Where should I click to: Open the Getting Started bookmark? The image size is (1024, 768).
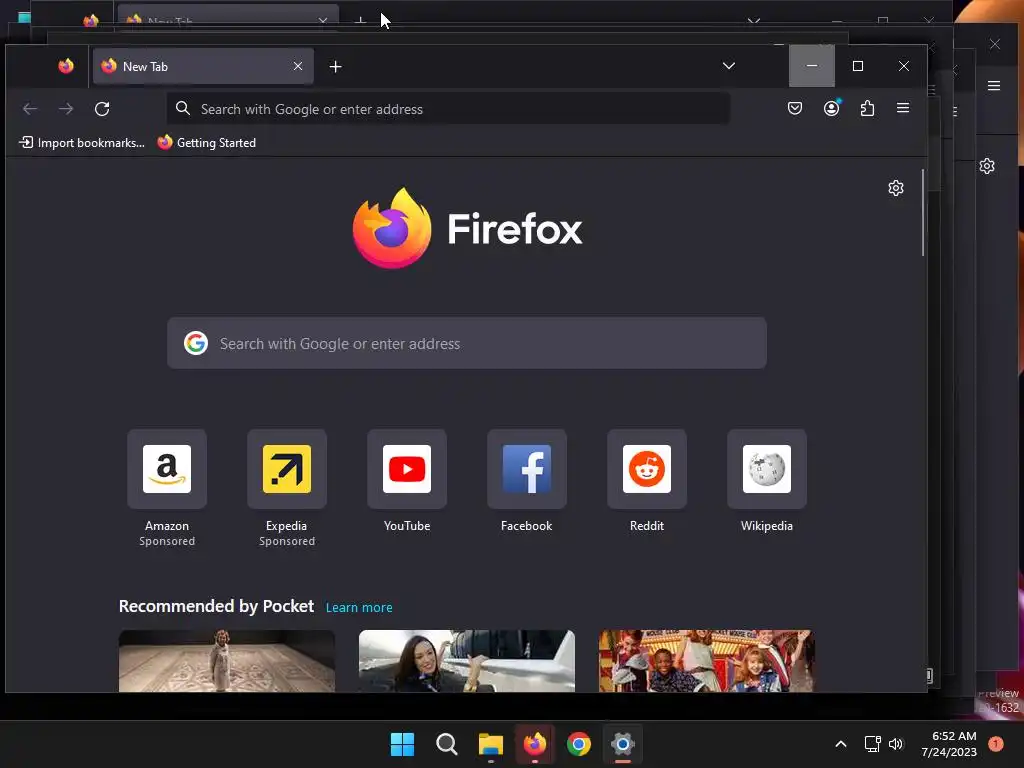(x=206, y=142)
